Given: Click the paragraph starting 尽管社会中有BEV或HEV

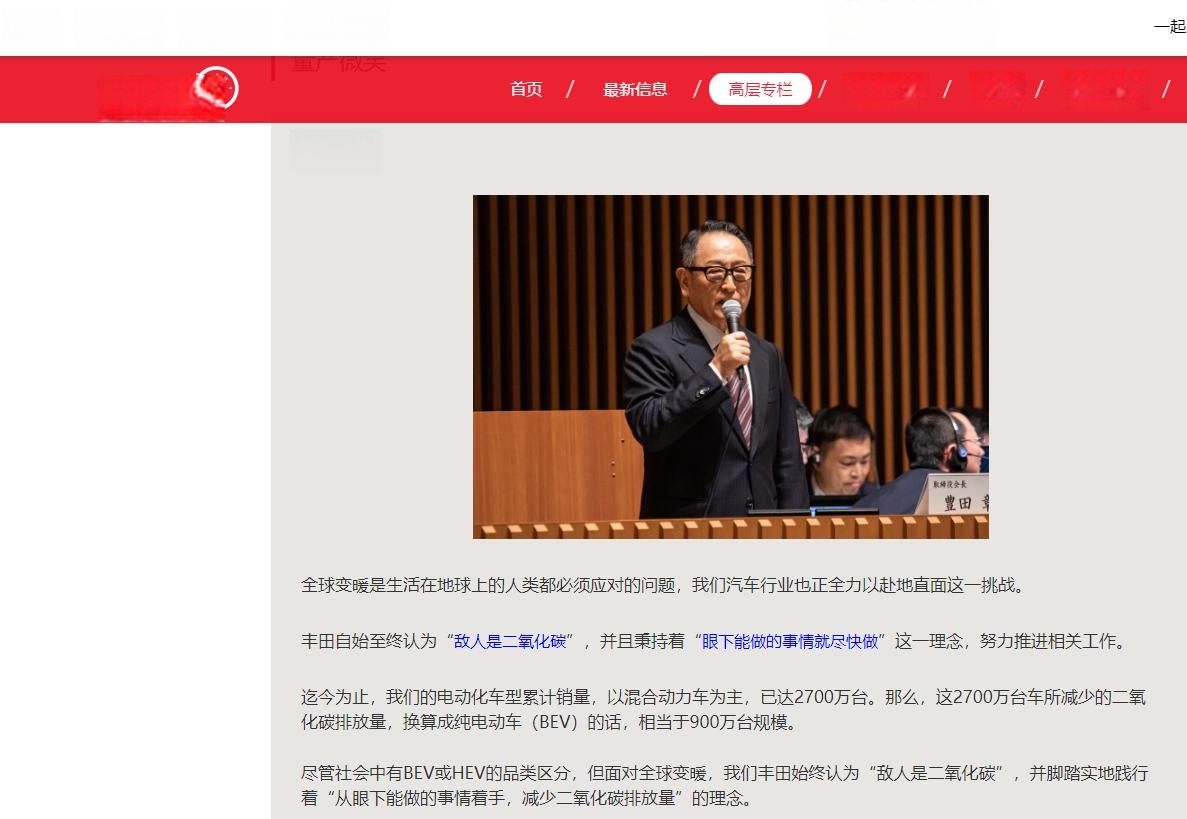Looking at the screenshot, I should (724, 785).
